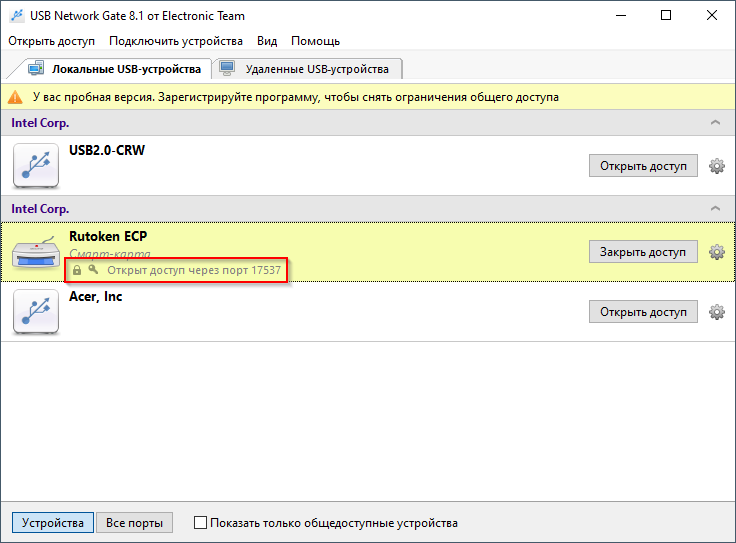Click the trial version warning triangle icon

coord(15,97)
